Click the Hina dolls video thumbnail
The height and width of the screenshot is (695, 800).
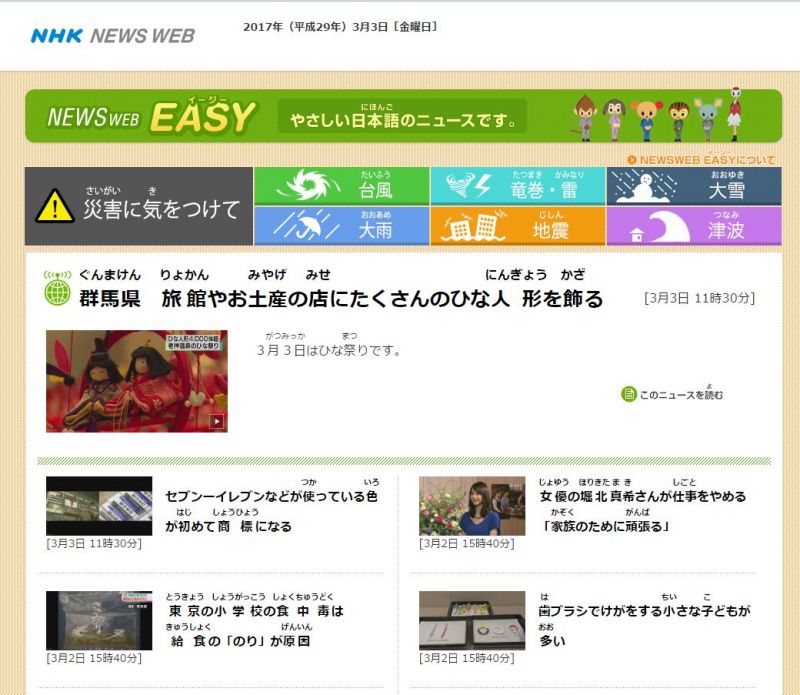click(x=136, y=381)
